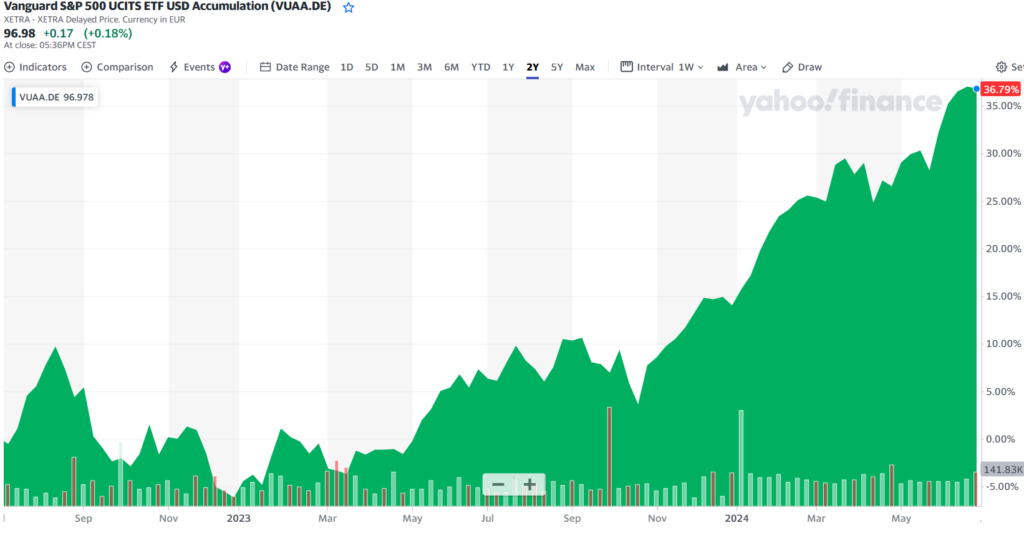Select the Draw pencil tool
1024x533 pixels.
click(x=788, y=67)
